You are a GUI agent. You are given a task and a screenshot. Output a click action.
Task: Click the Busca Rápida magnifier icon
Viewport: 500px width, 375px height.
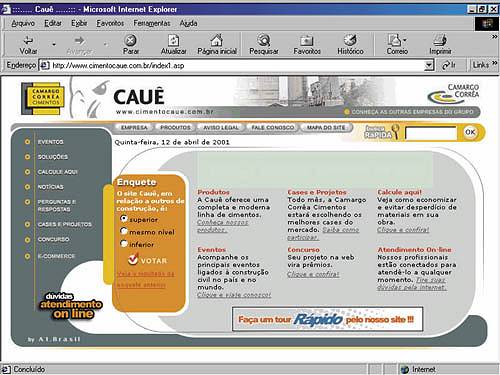click(x=395, y=131)
